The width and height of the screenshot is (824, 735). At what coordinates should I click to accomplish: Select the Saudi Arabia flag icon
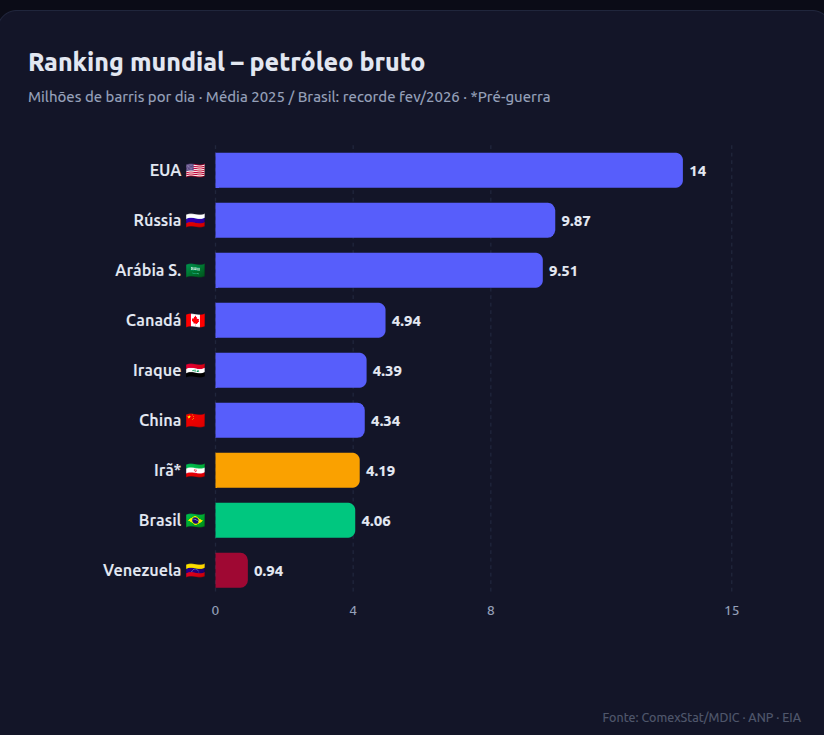(195, 271)
